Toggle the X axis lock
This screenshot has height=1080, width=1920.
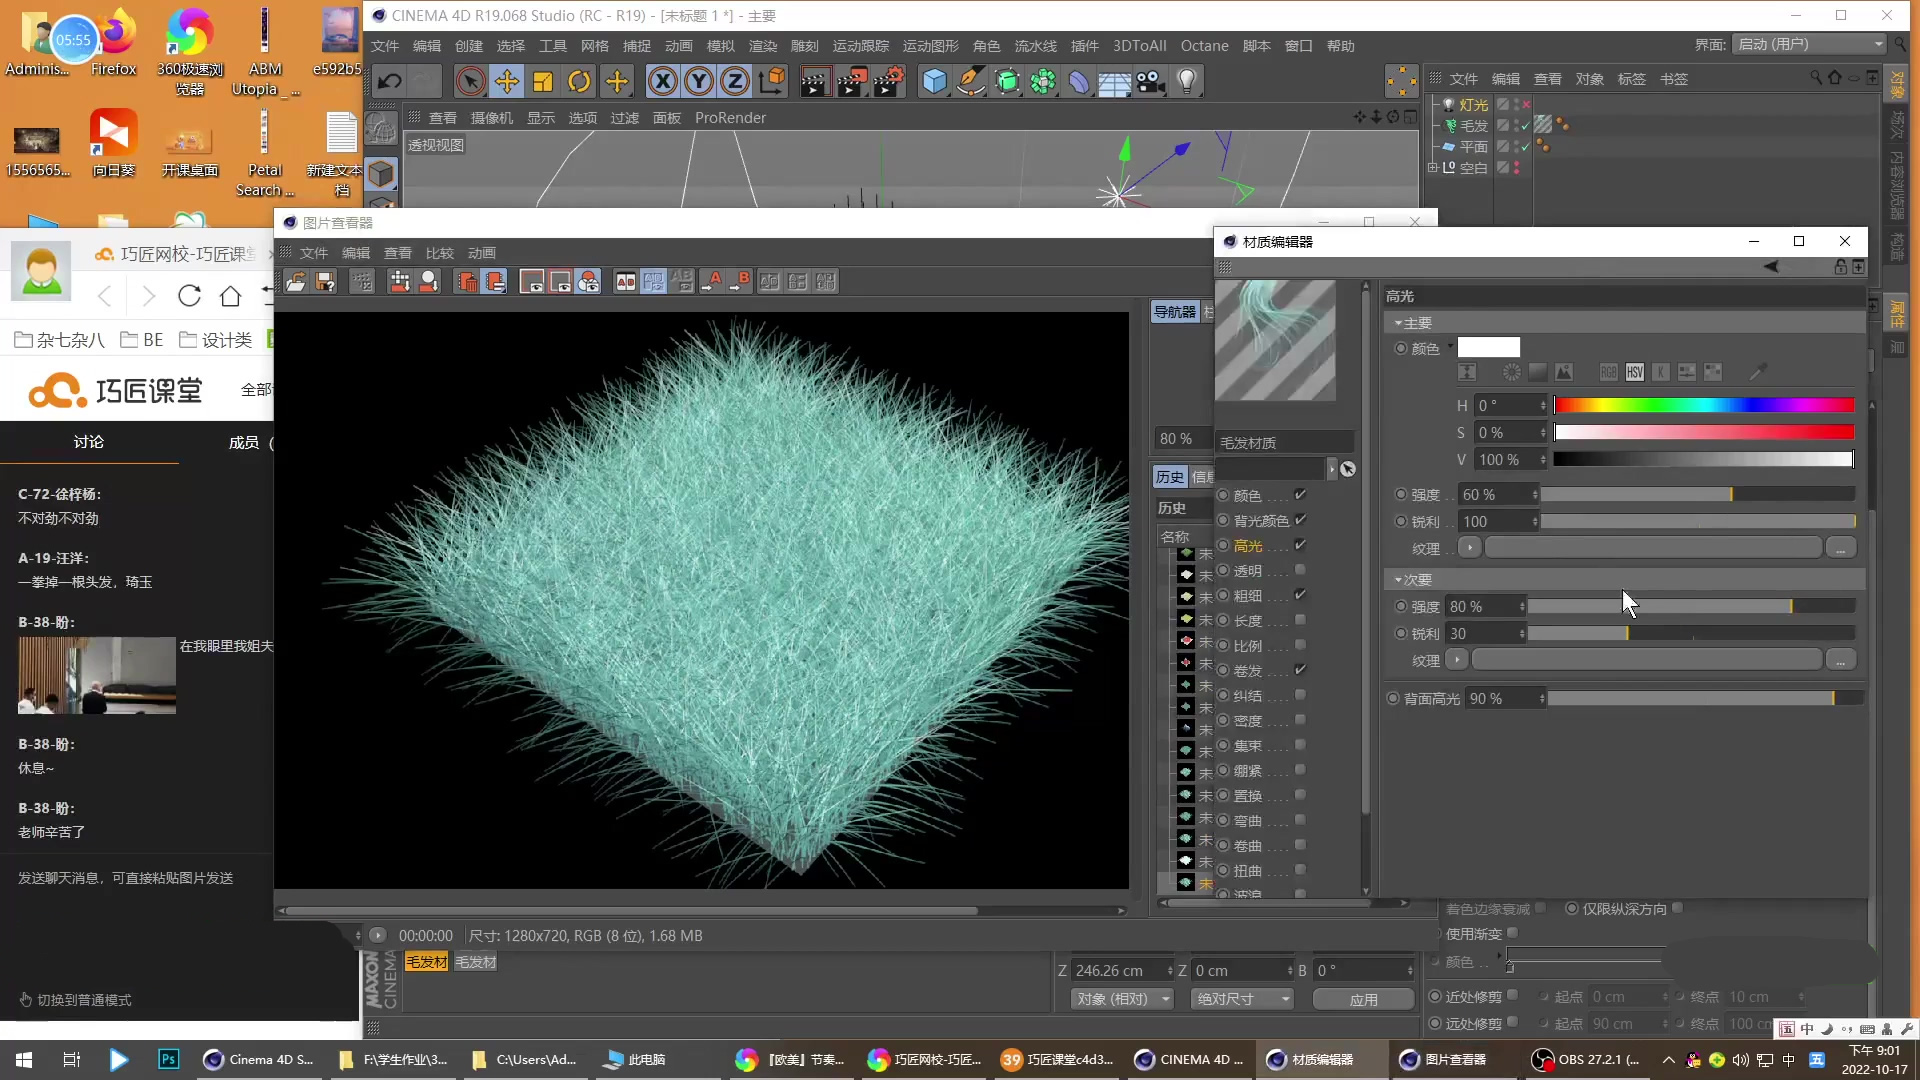tap(662, 82)
